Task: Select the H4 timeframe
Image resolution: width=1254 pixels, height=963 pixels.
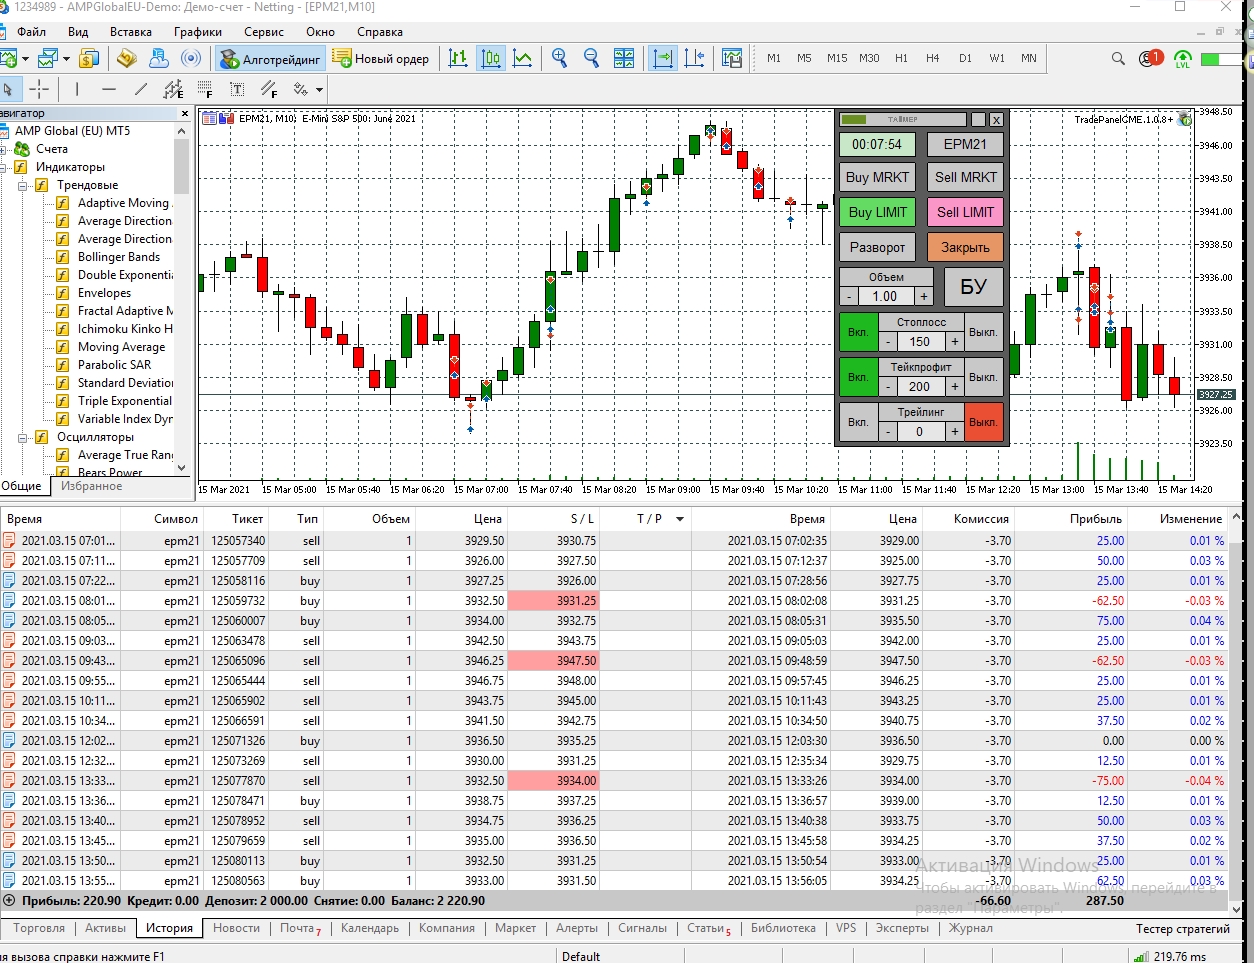Action: (x=932, y=58)
